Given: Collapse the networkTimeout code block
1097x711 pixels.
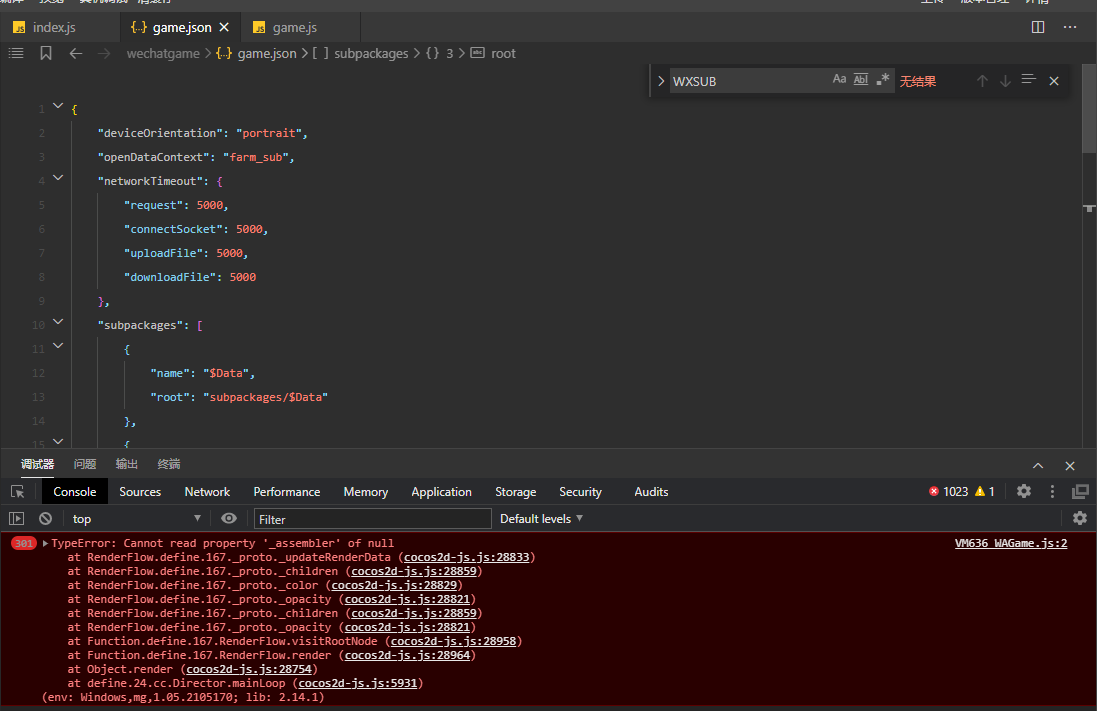Looking at the screenshot, I should (x=58, y=178).
